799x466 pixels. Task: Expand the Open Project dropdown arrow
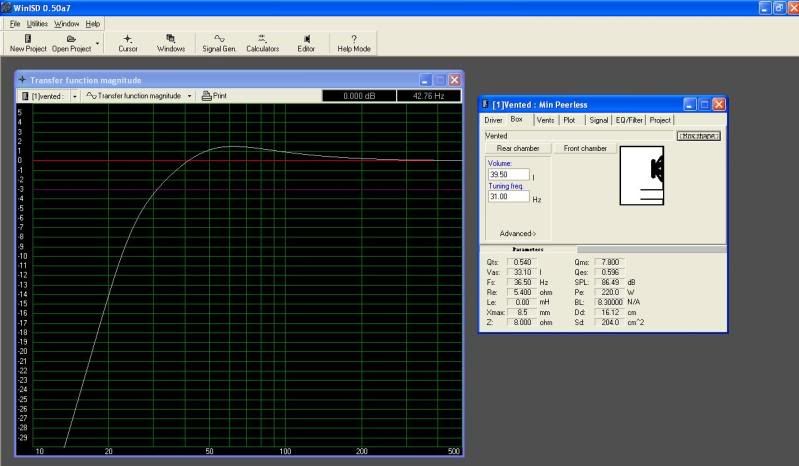tap(97, 44)
